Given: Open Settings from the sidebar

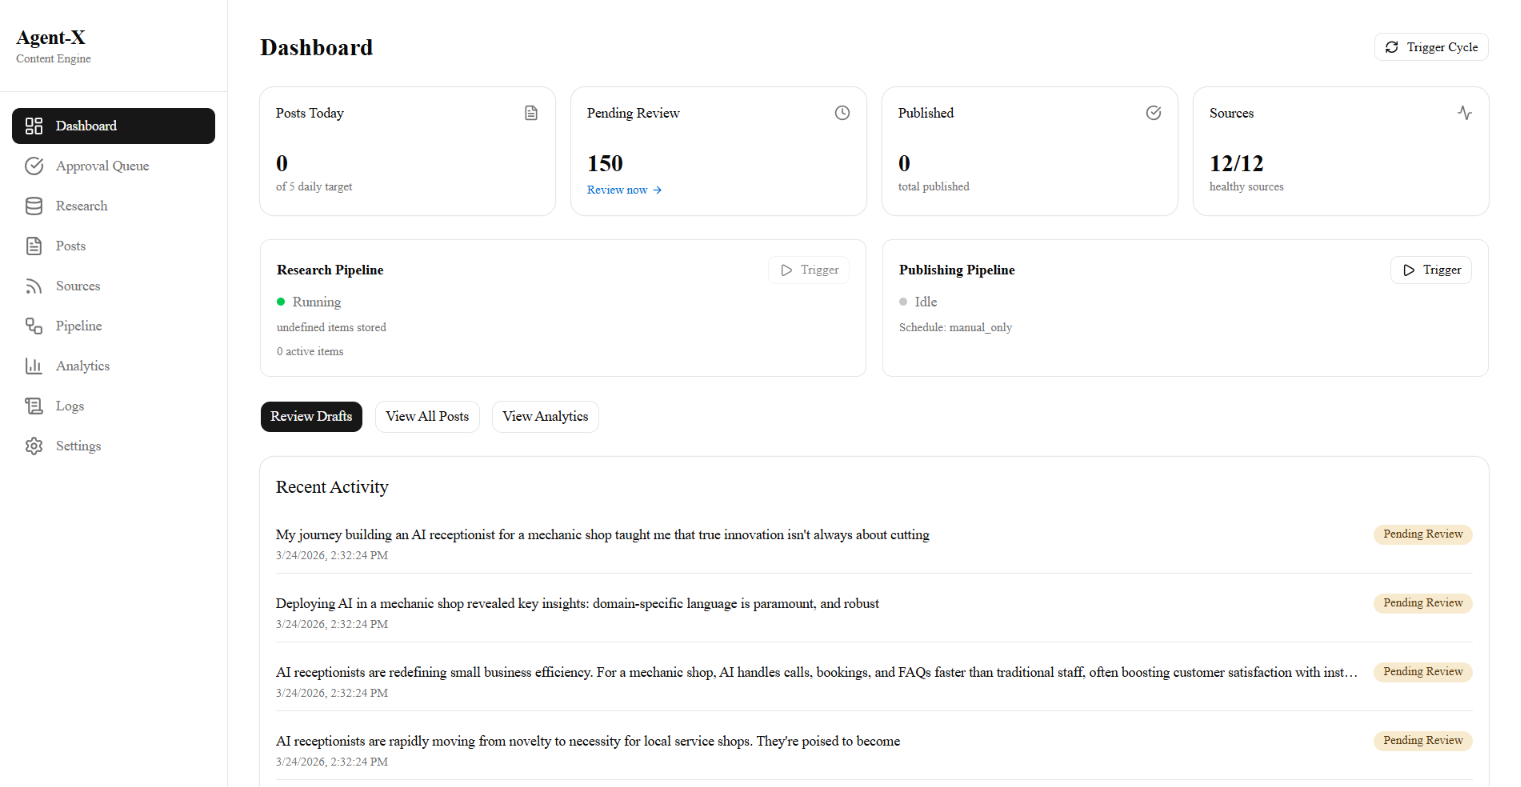Looking at the screenshot, I should point(113,446).
